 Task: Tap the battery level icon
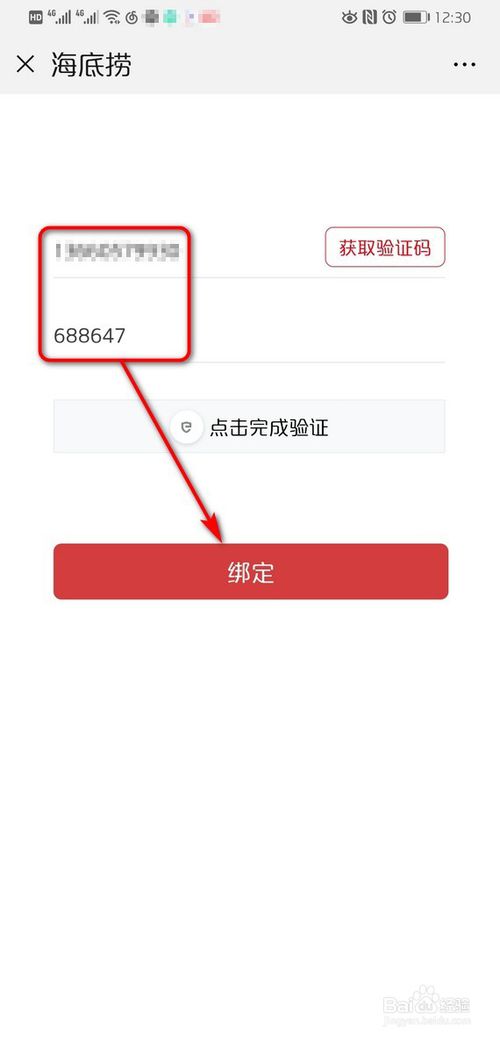416,18
